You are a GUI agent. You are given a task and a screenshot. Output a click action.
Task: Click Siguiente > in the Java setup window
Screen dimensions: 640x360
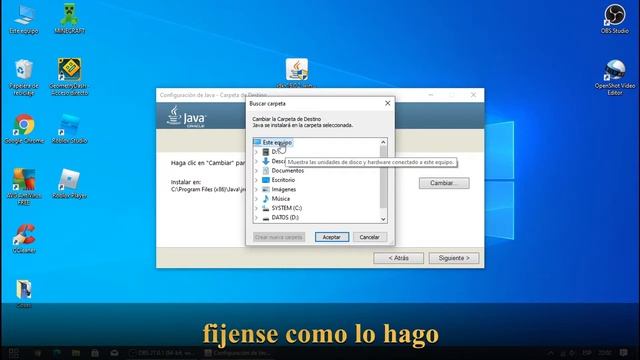[x=454, y=258]
